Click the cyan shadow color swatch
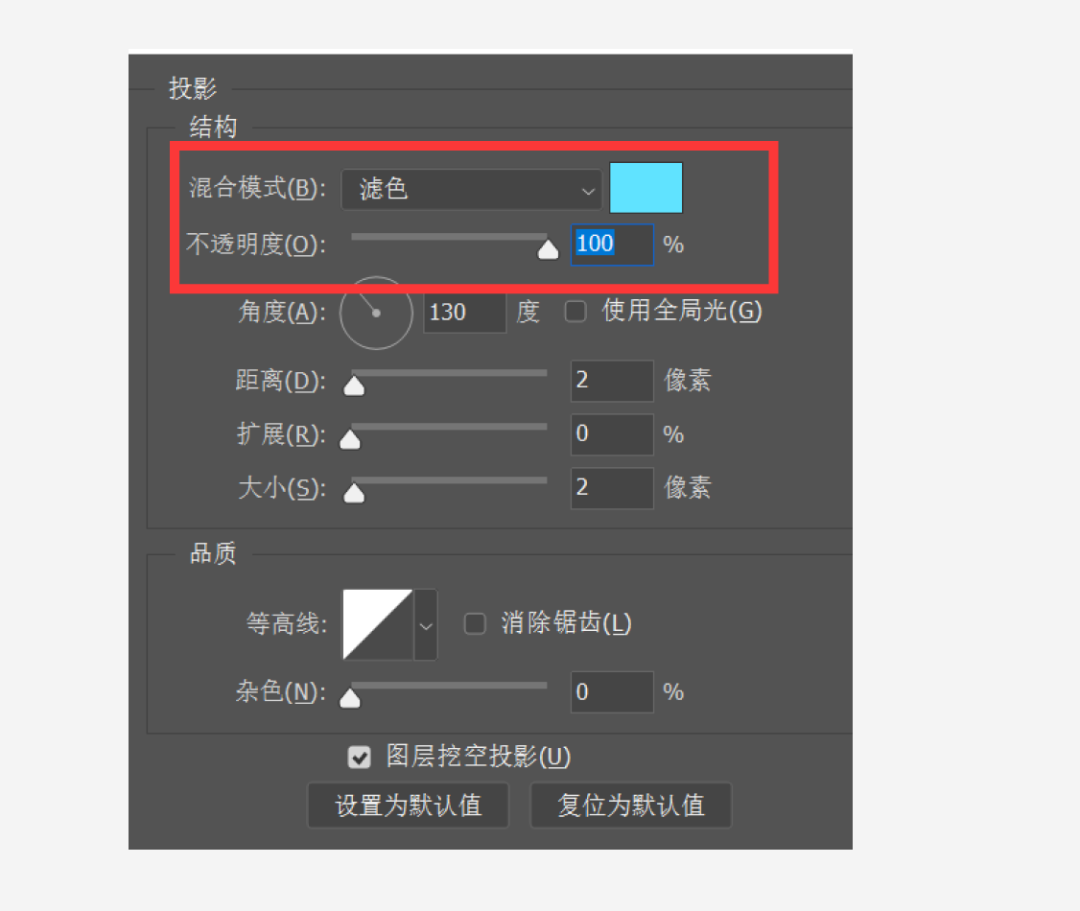1080x911 pixels. pyautogui.click(x=645, y=188)
